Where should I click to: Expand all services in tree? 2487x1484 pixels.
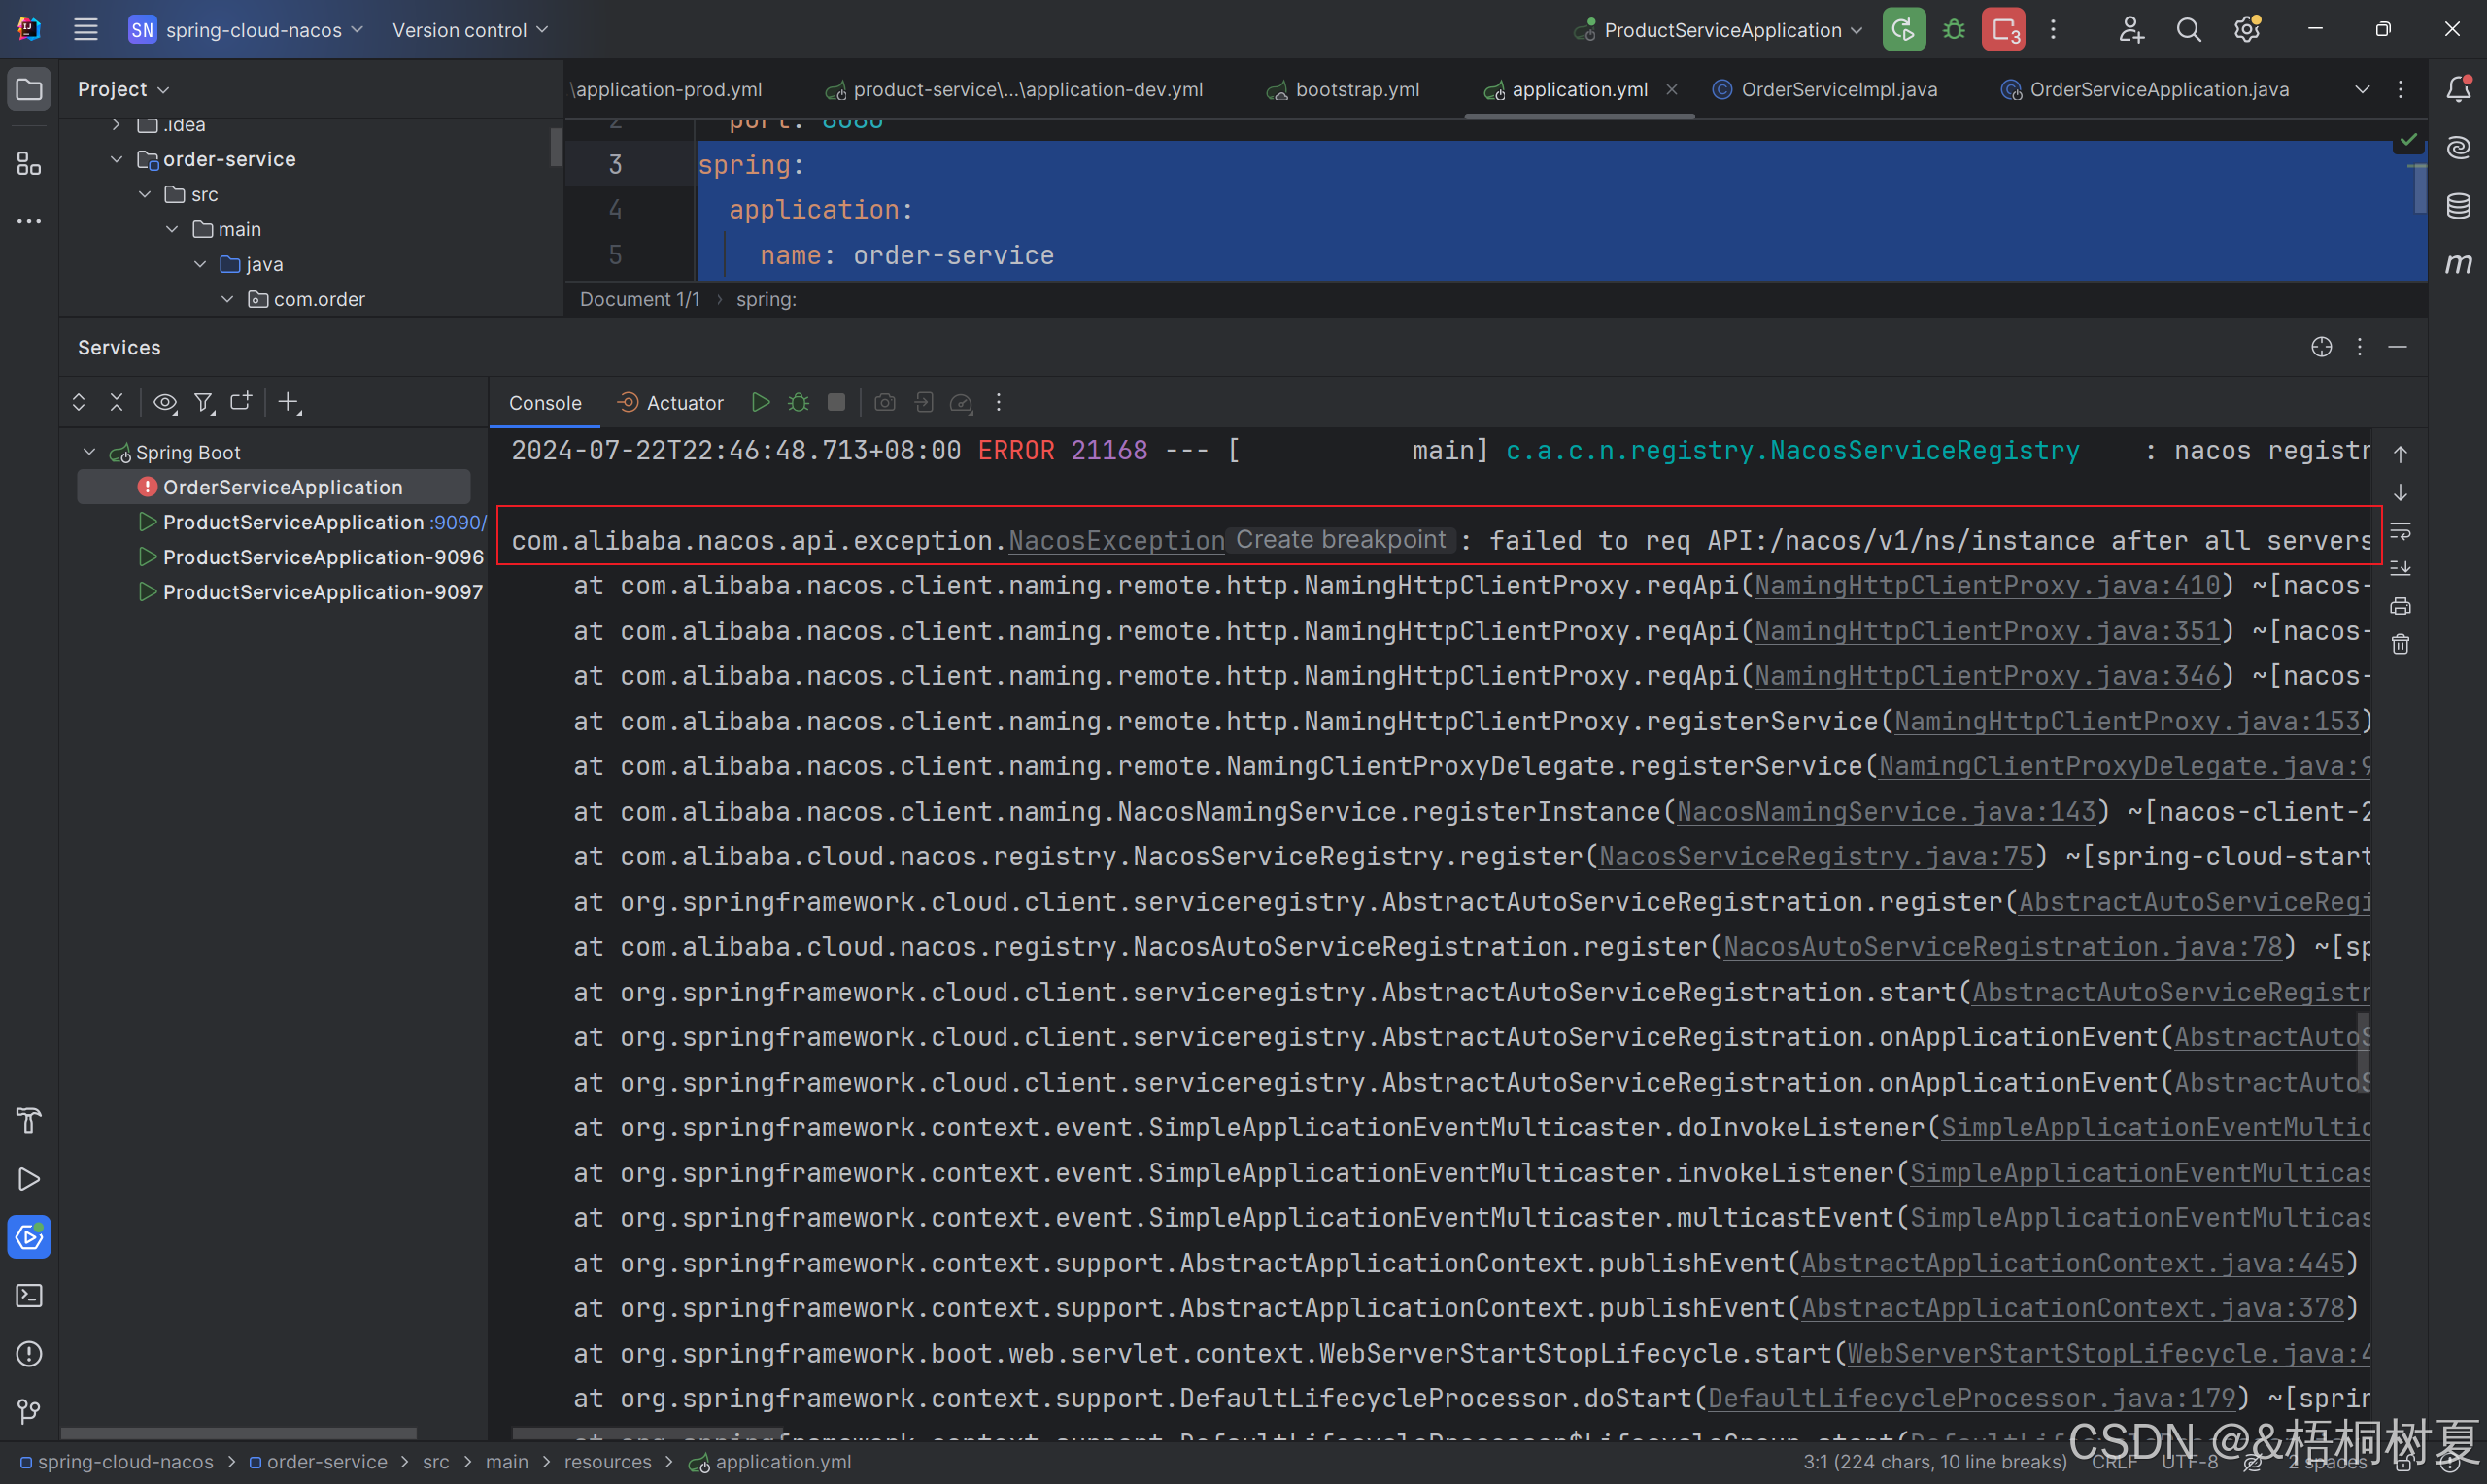pyautogui.click(x=79, y=402)
